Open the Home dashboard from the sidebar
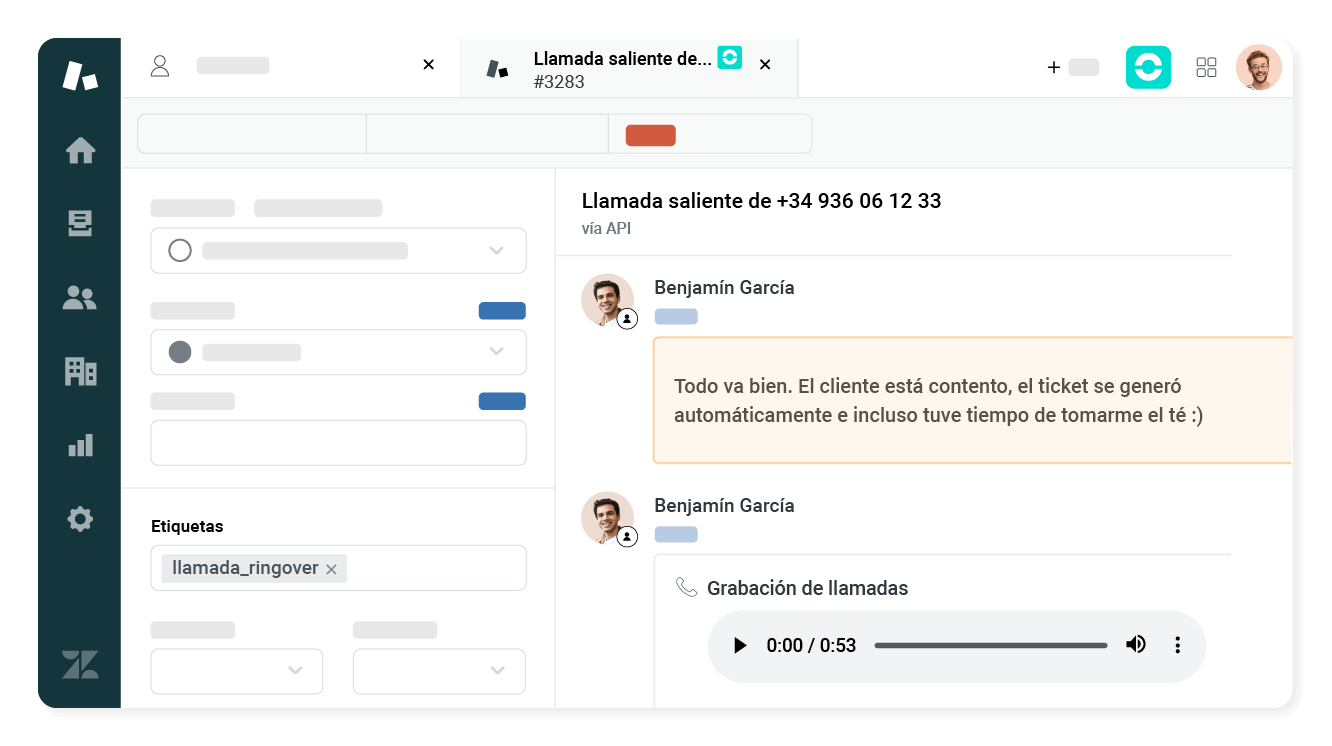The width and height of the screenshot is (1332, 746). pos(80,151)
